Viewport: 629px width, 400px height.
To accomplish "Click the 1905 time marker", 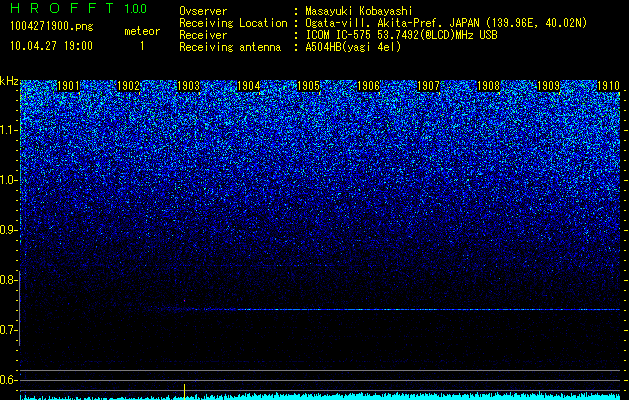I will click(x=308, y=86).
